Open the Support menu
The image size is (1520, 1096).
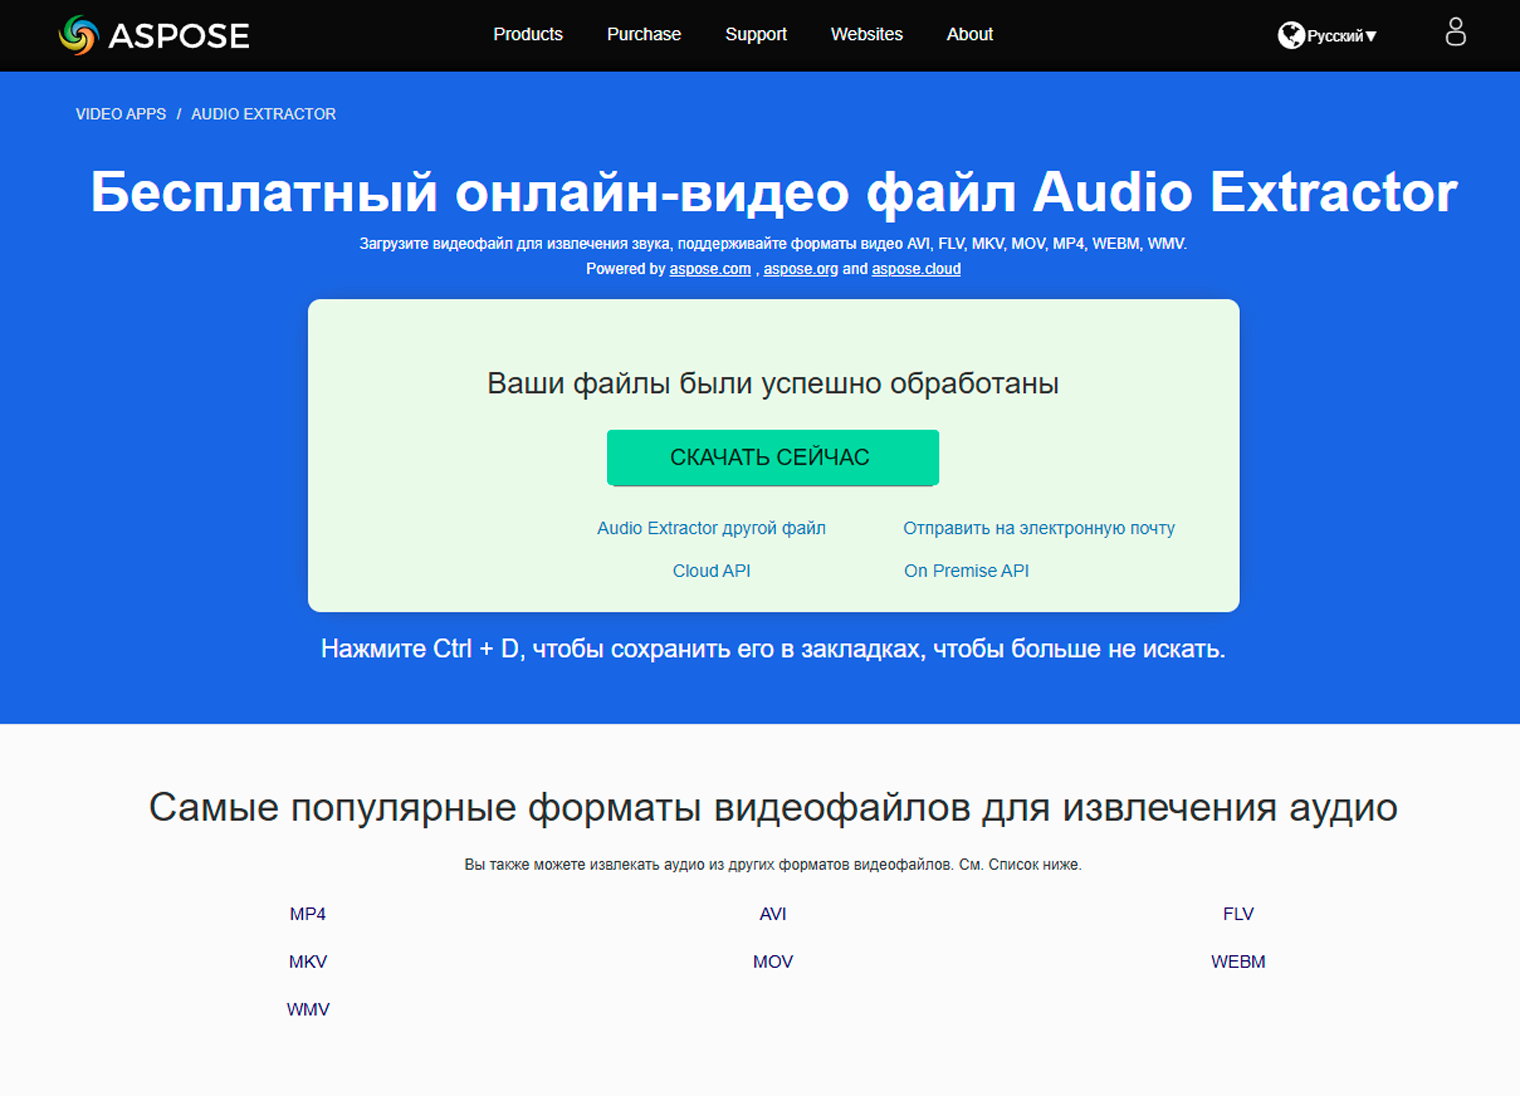756,34
